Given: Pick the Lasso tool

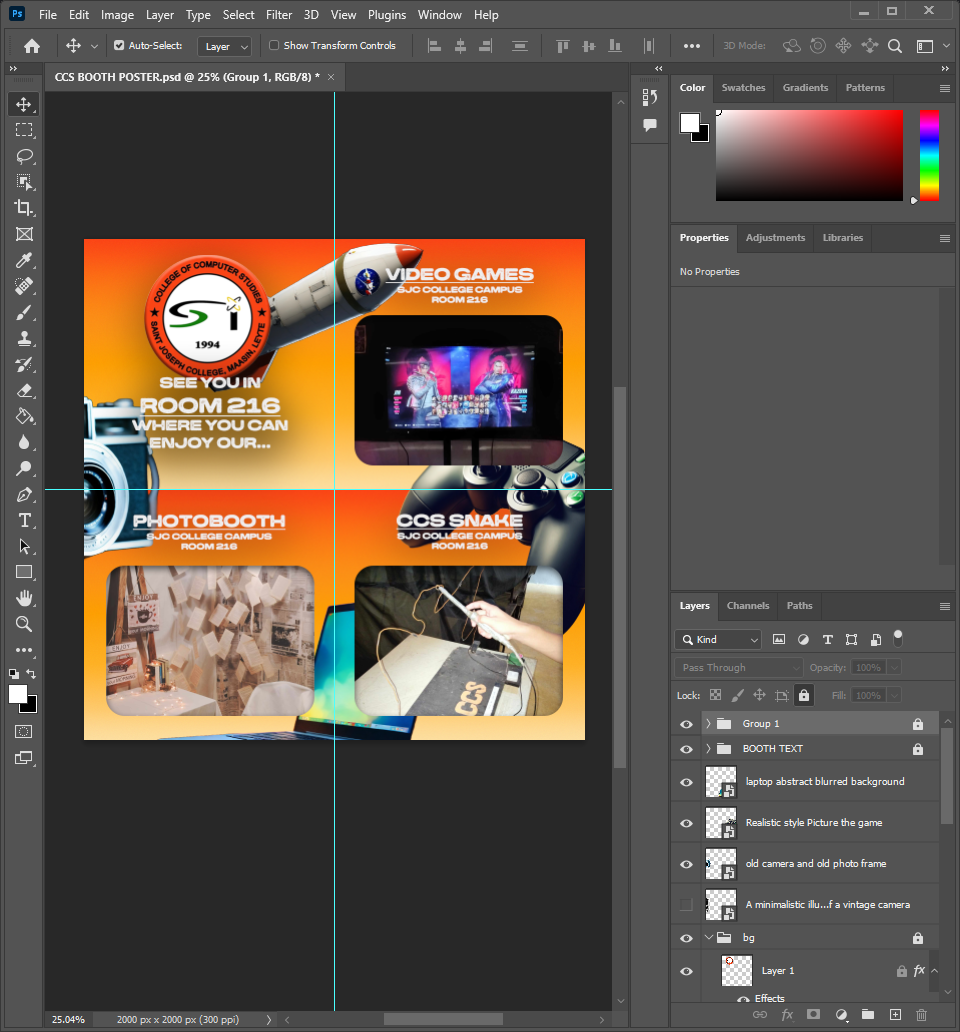Looking at the screenshot, I should click(x=24, y=156).
